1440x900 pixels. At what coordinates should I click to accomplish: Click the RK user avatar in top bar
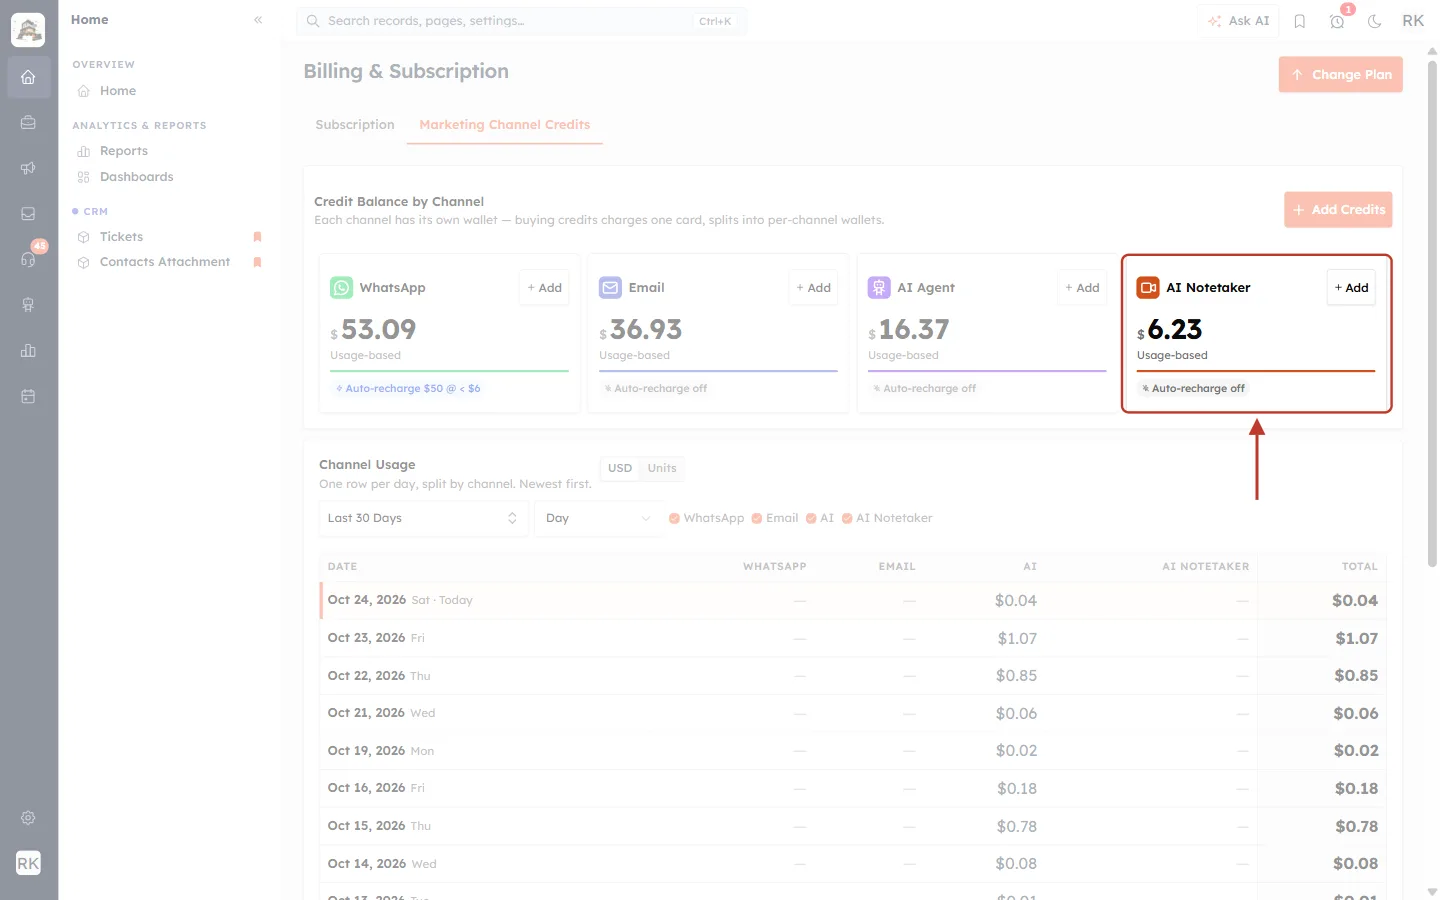pyautogui.click(x=1413, y=21)
